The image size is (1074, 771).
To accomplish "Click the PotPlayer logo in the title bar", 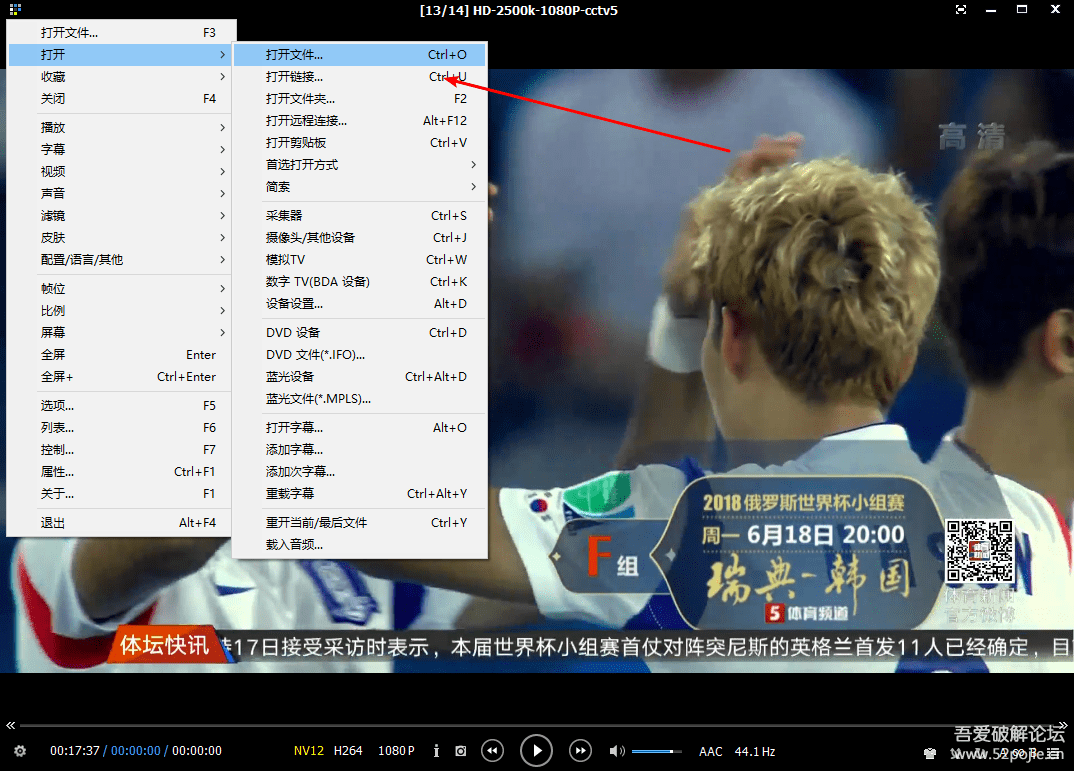I will pyautogui.click(x=14, y=10).
